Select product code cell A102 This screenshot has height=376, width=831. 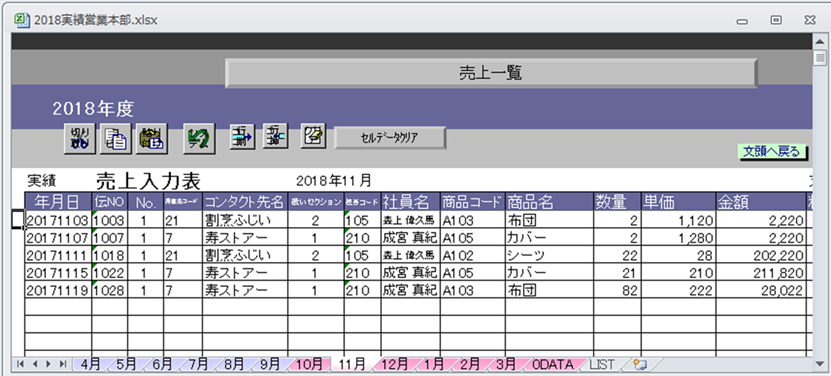[x=473, y=255]
